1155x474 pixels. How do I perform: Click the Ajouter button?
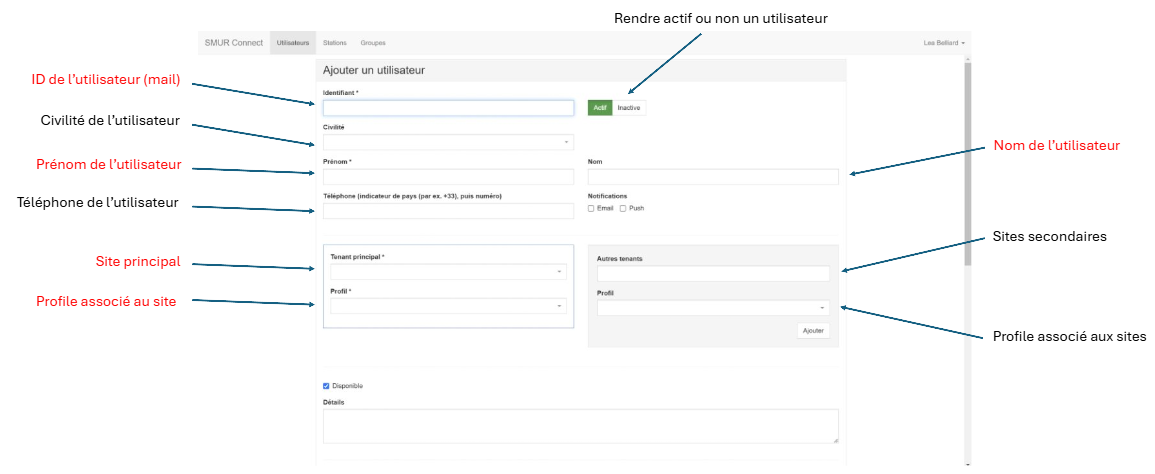pyautogui.click(x=813, y=331)
